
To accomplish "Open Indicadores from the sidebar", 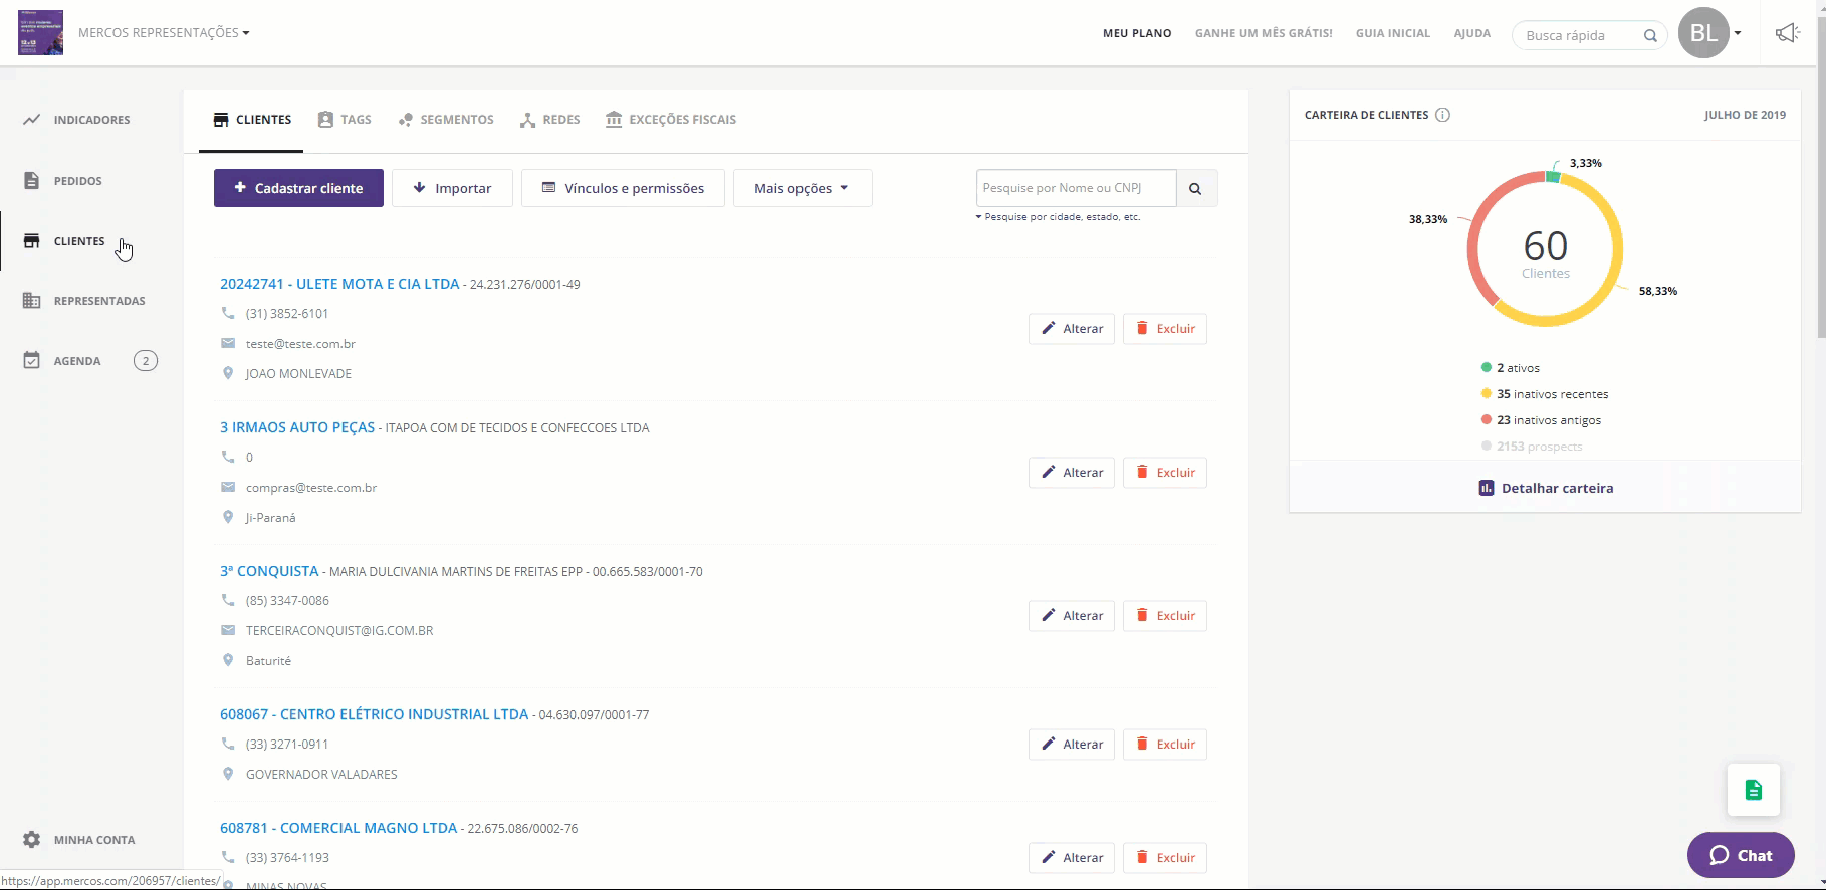I will click(91, 120).
